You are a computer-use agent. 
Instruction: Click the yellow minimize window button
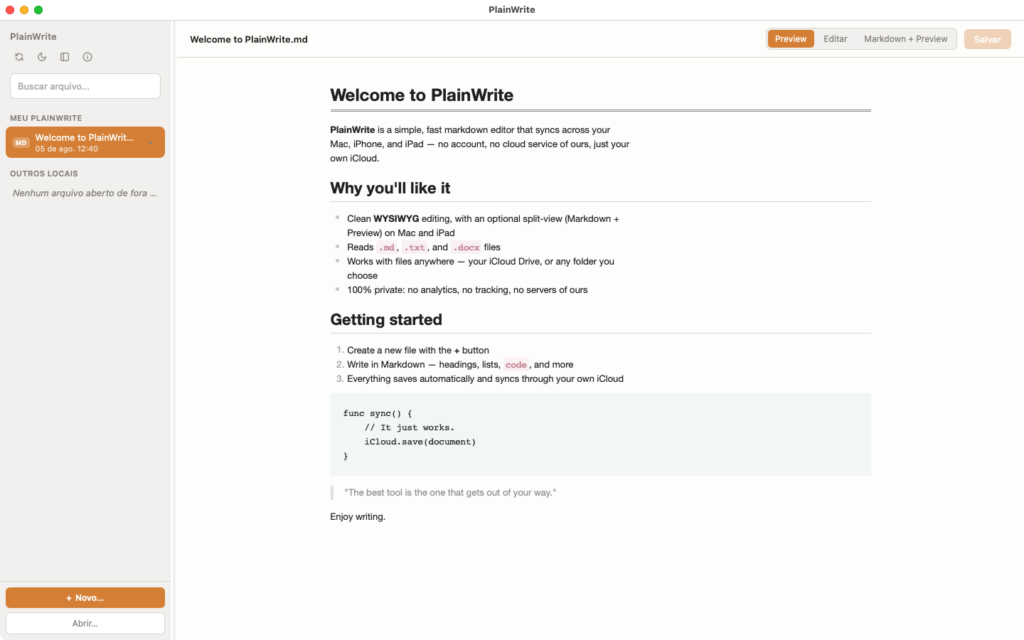tap(24, 10)
